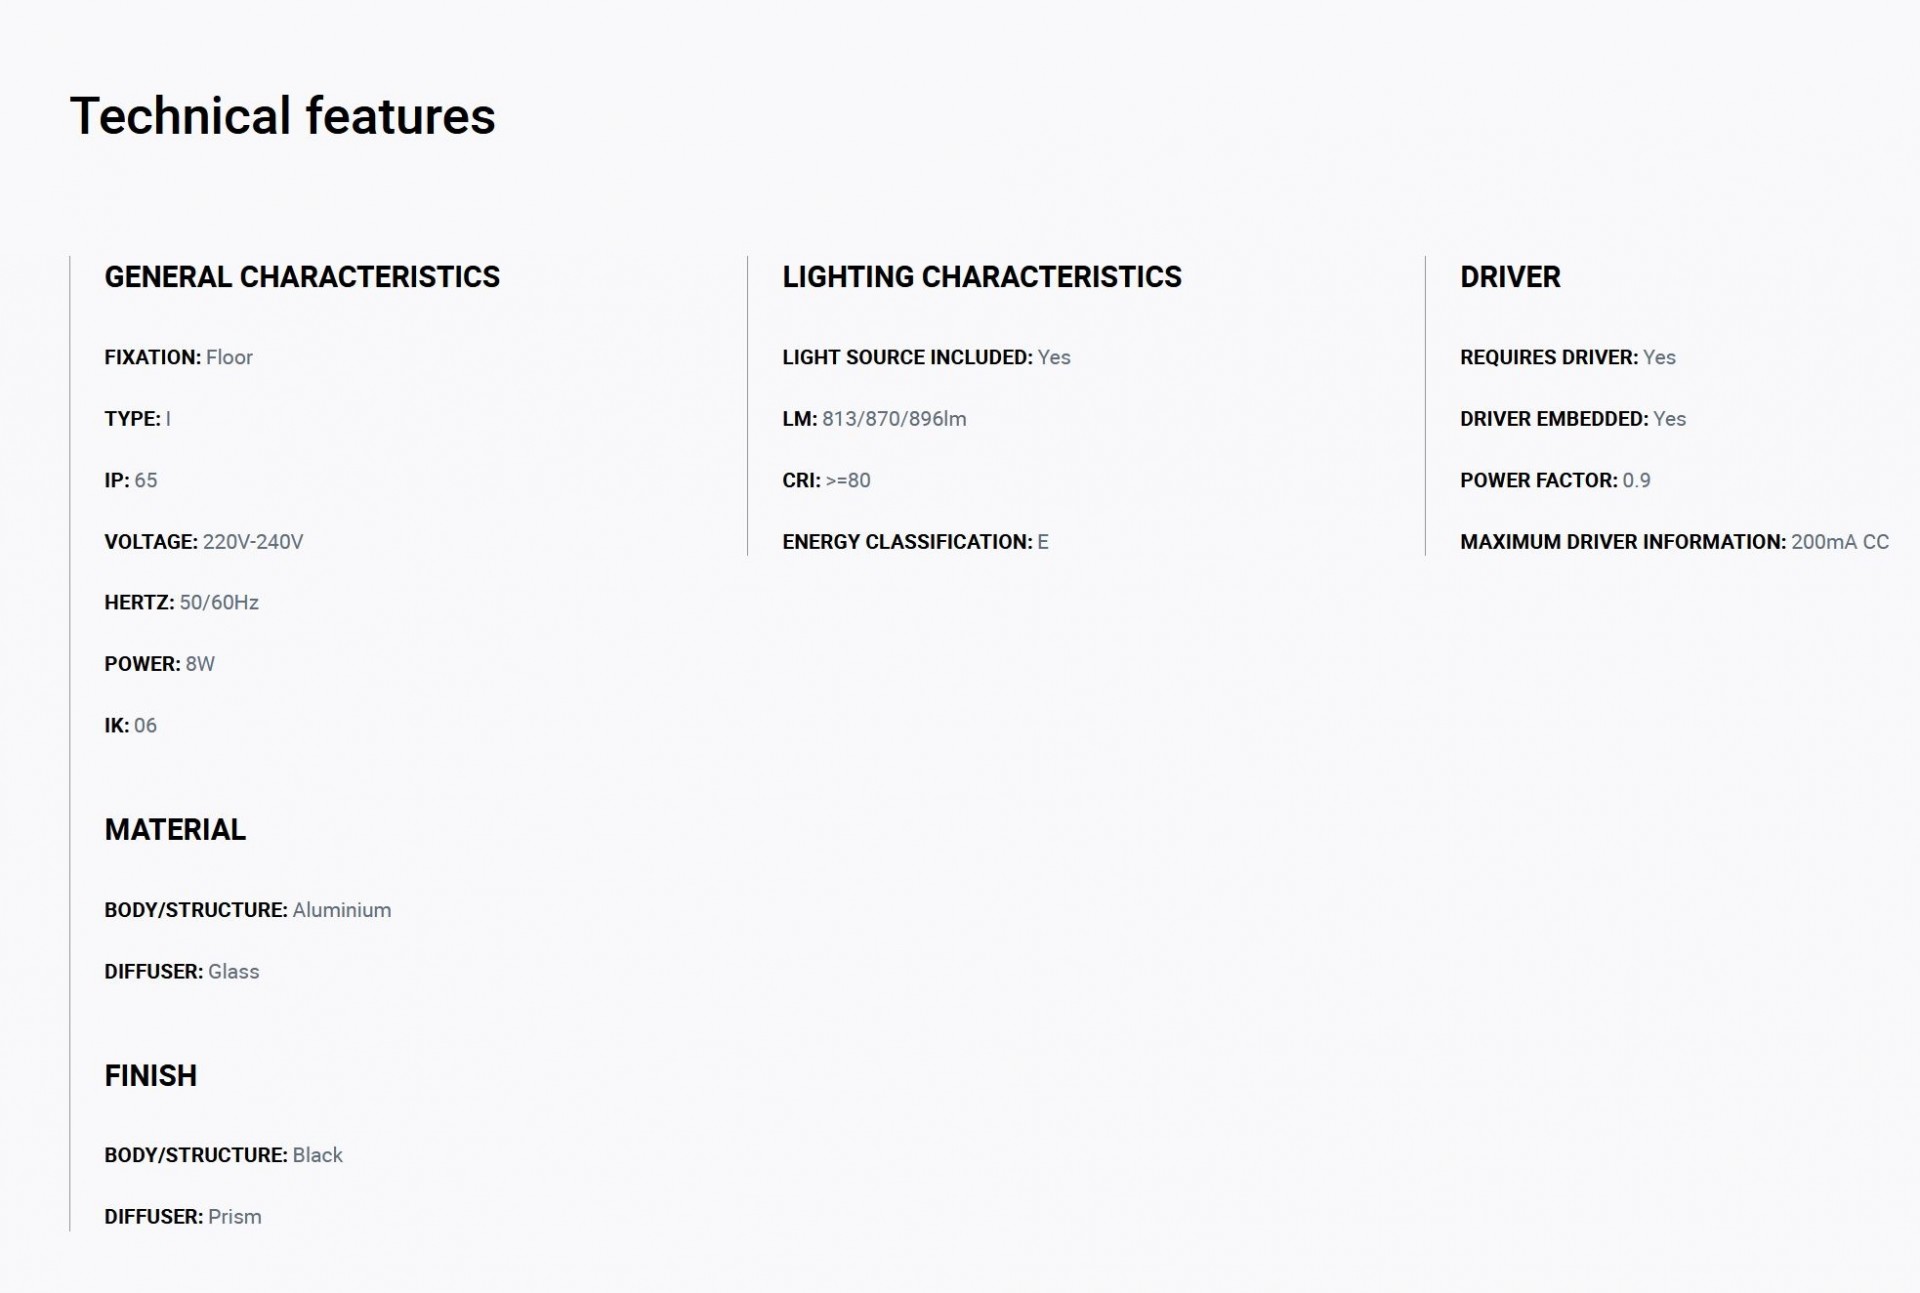Select the POWER FACTOR 0.9 value

click(x=1555, y=480)
